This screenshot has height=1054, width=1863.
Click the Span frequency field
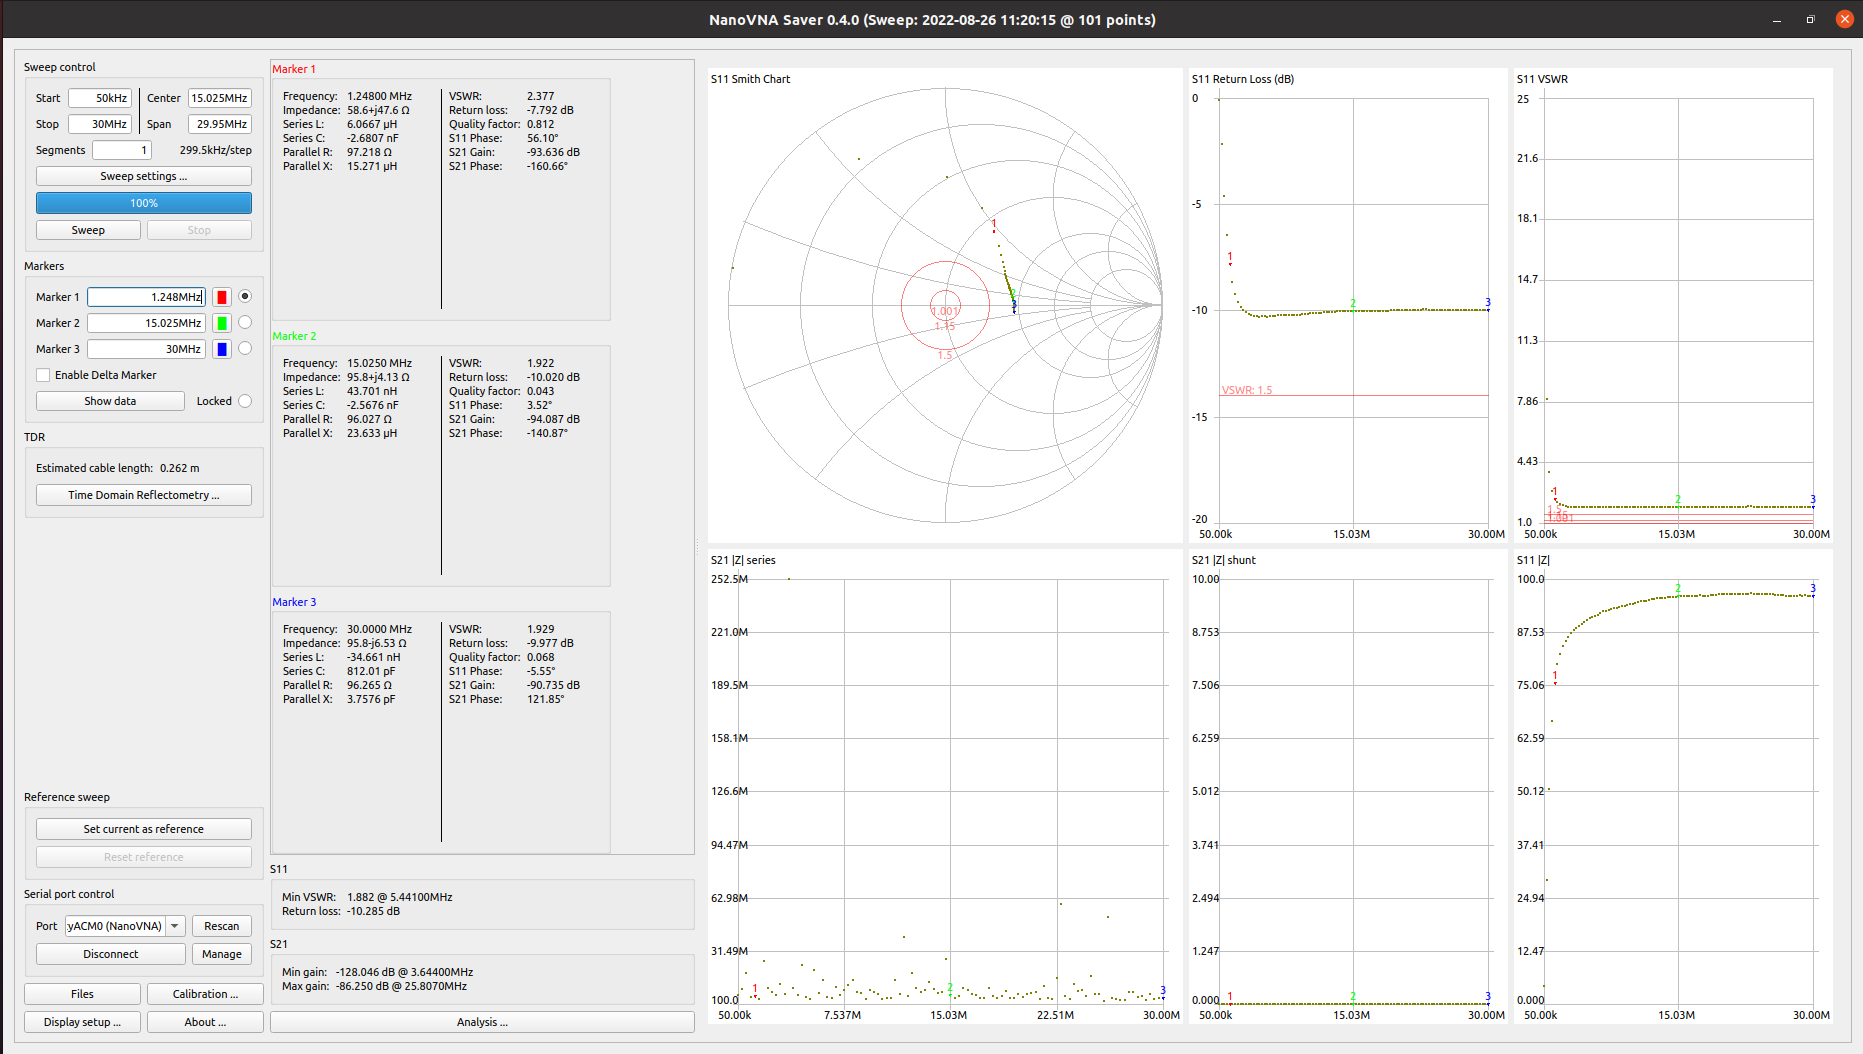tap(220, 124)
